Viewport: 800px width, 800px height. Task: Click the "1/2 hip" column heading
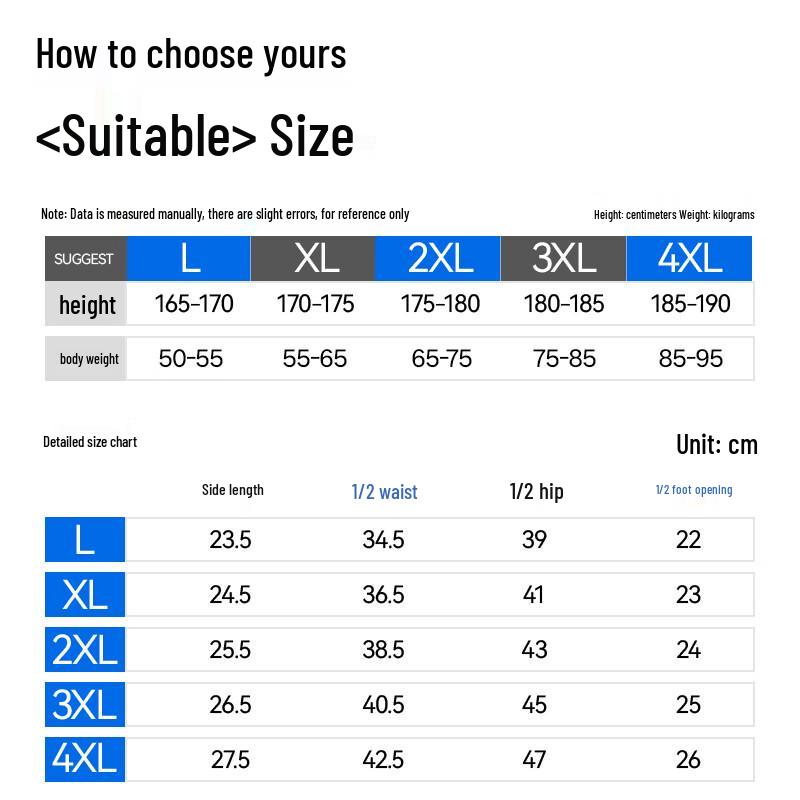tap(536, 491)
